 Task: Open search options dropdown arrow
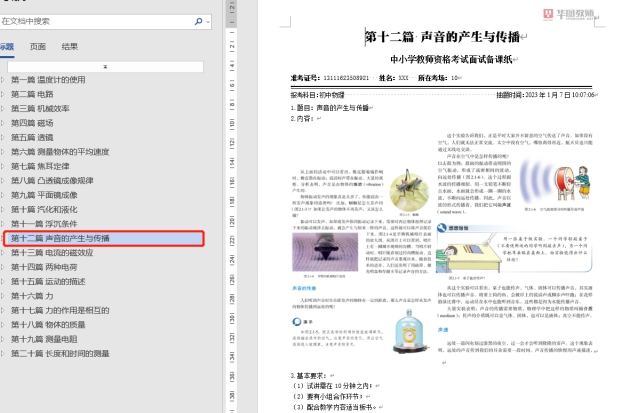(x=207, y=20)
